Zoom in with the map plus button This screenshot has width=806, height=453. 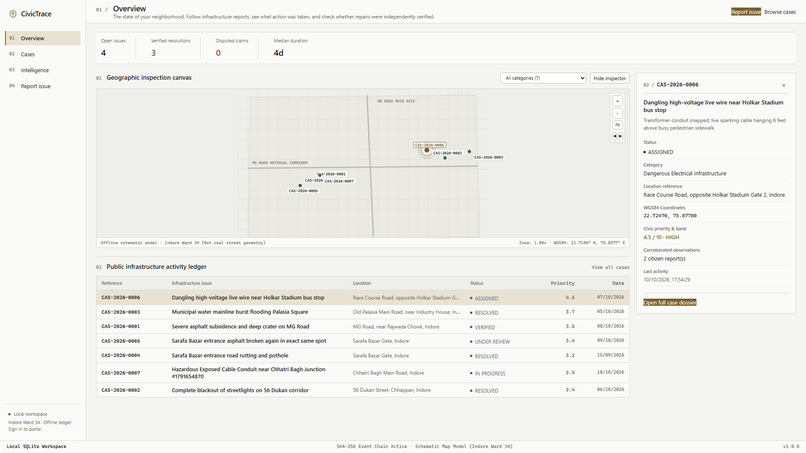click(x=617, y=101)
